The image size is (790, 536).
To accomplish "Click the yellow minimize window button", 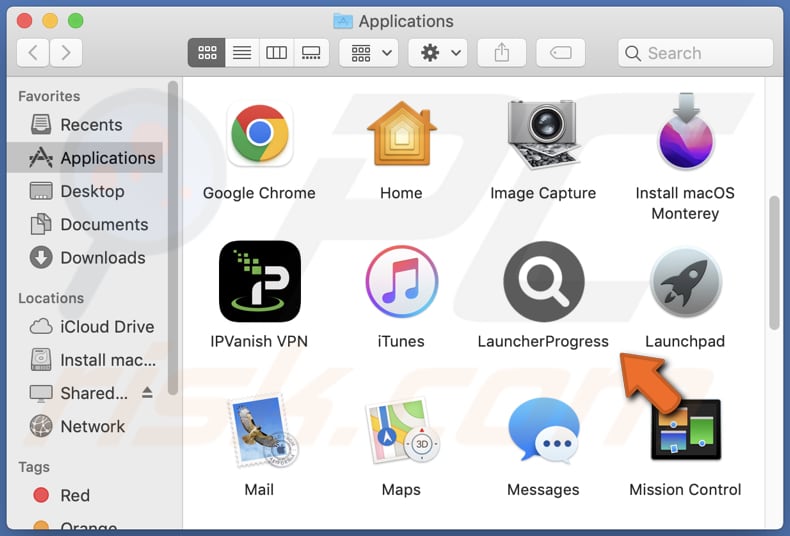I will pos(50,21).
